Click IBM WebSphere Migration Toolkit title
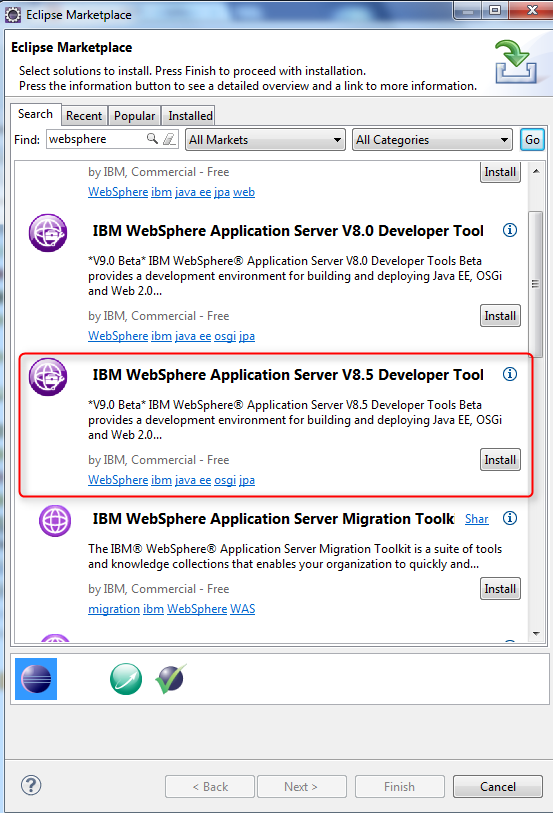The height and width of the screenshot is (813, 553). tap(274, 519)
